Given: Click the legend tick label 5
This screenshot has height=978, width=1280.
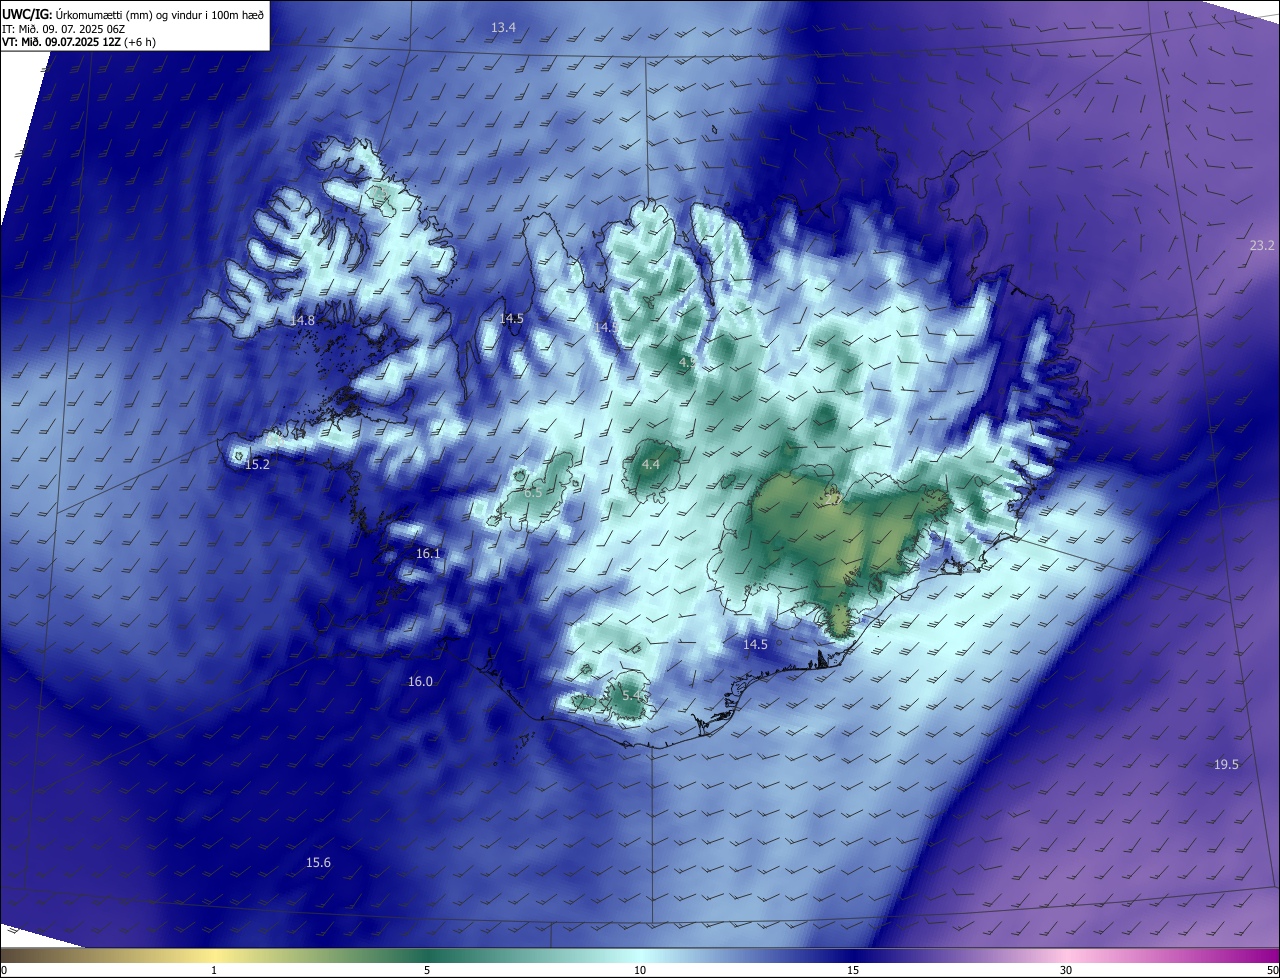Looking at the screenshot, I should pos(427,970).
